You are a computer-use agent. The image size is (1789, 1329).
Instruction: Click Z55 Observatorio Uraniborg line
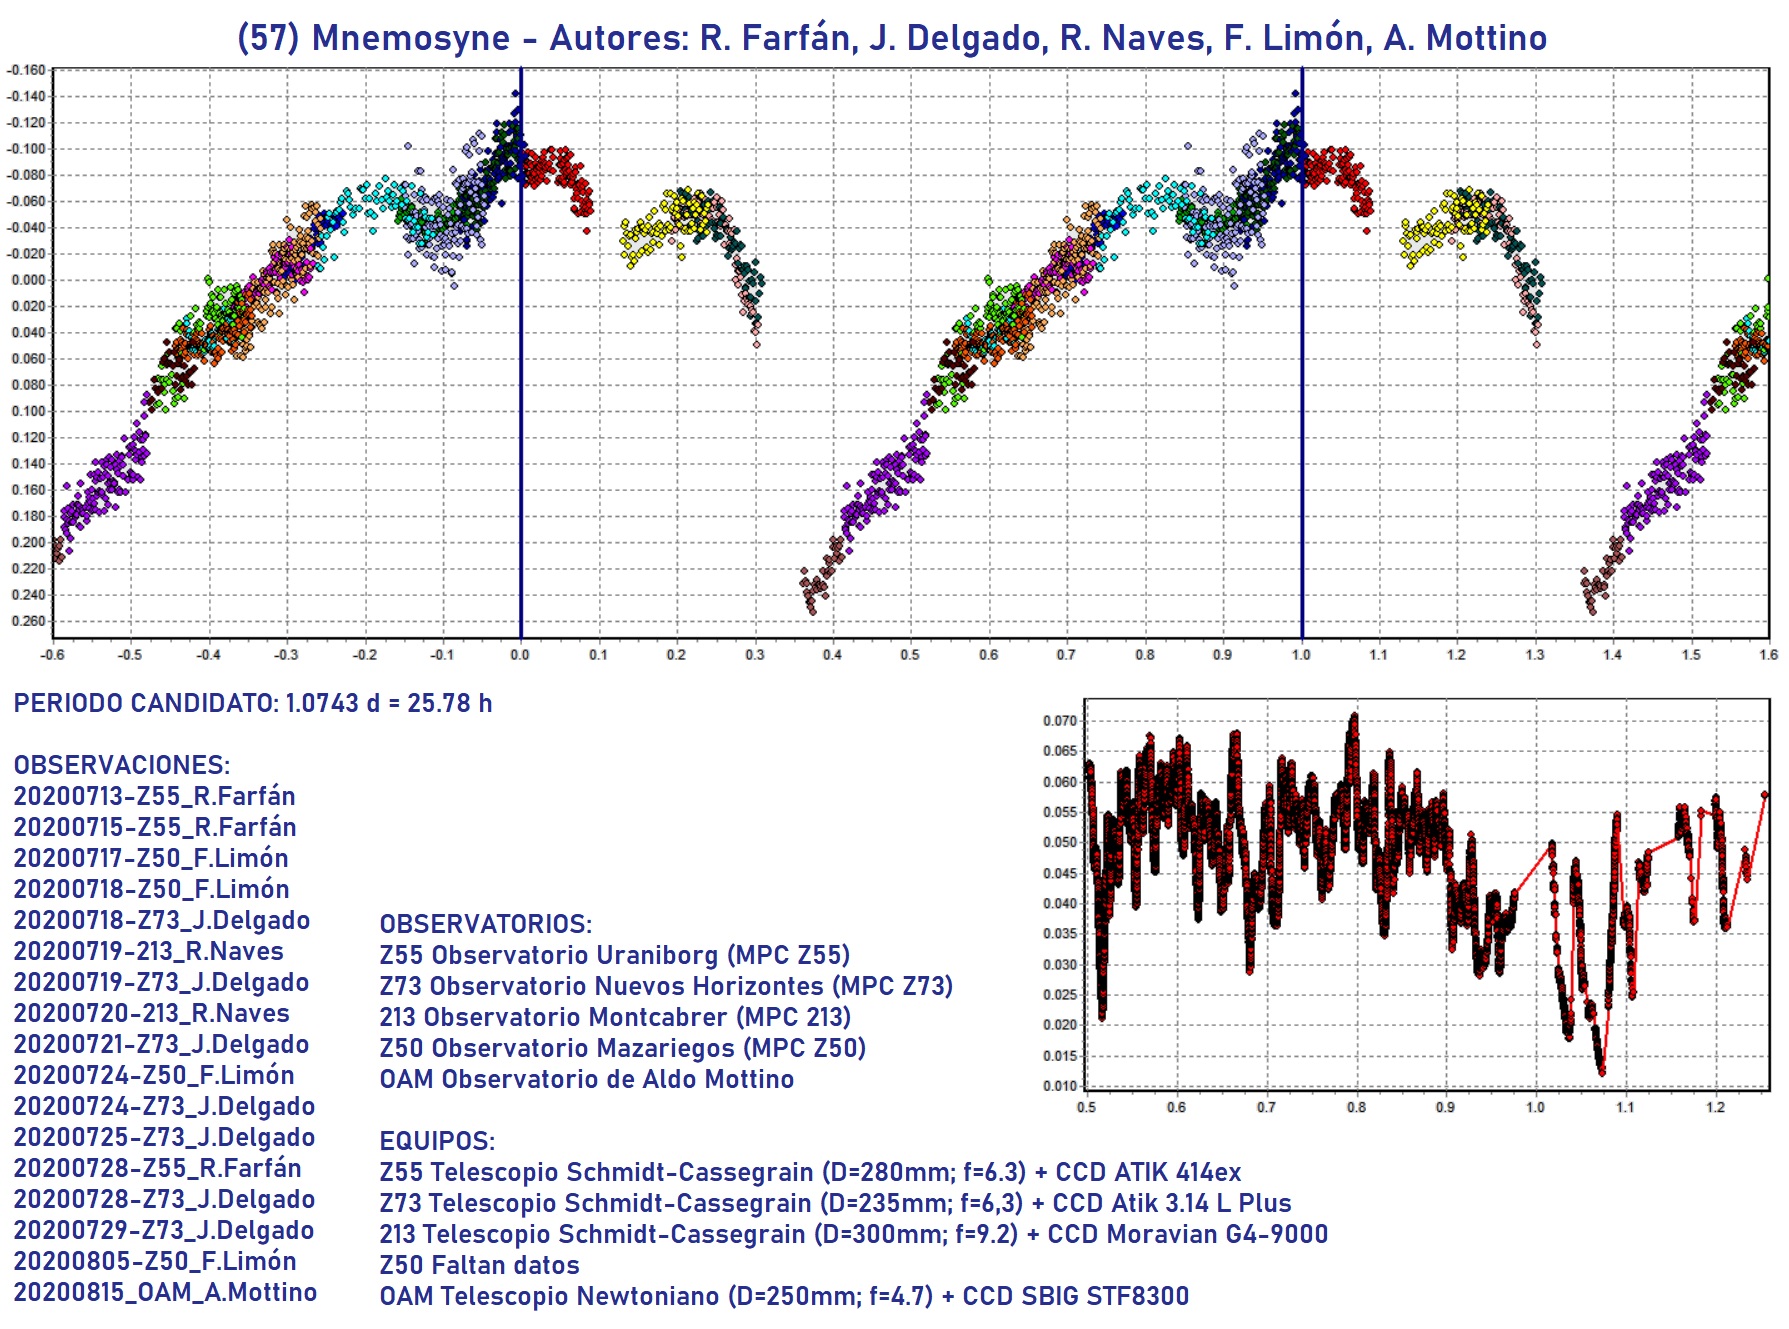[614, 955]
